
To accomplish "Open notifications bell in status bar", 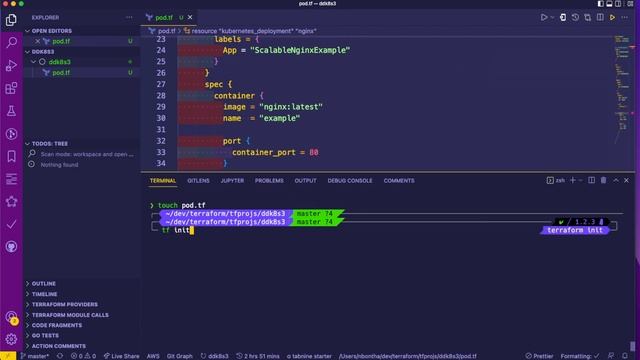I will click(624, 356).
